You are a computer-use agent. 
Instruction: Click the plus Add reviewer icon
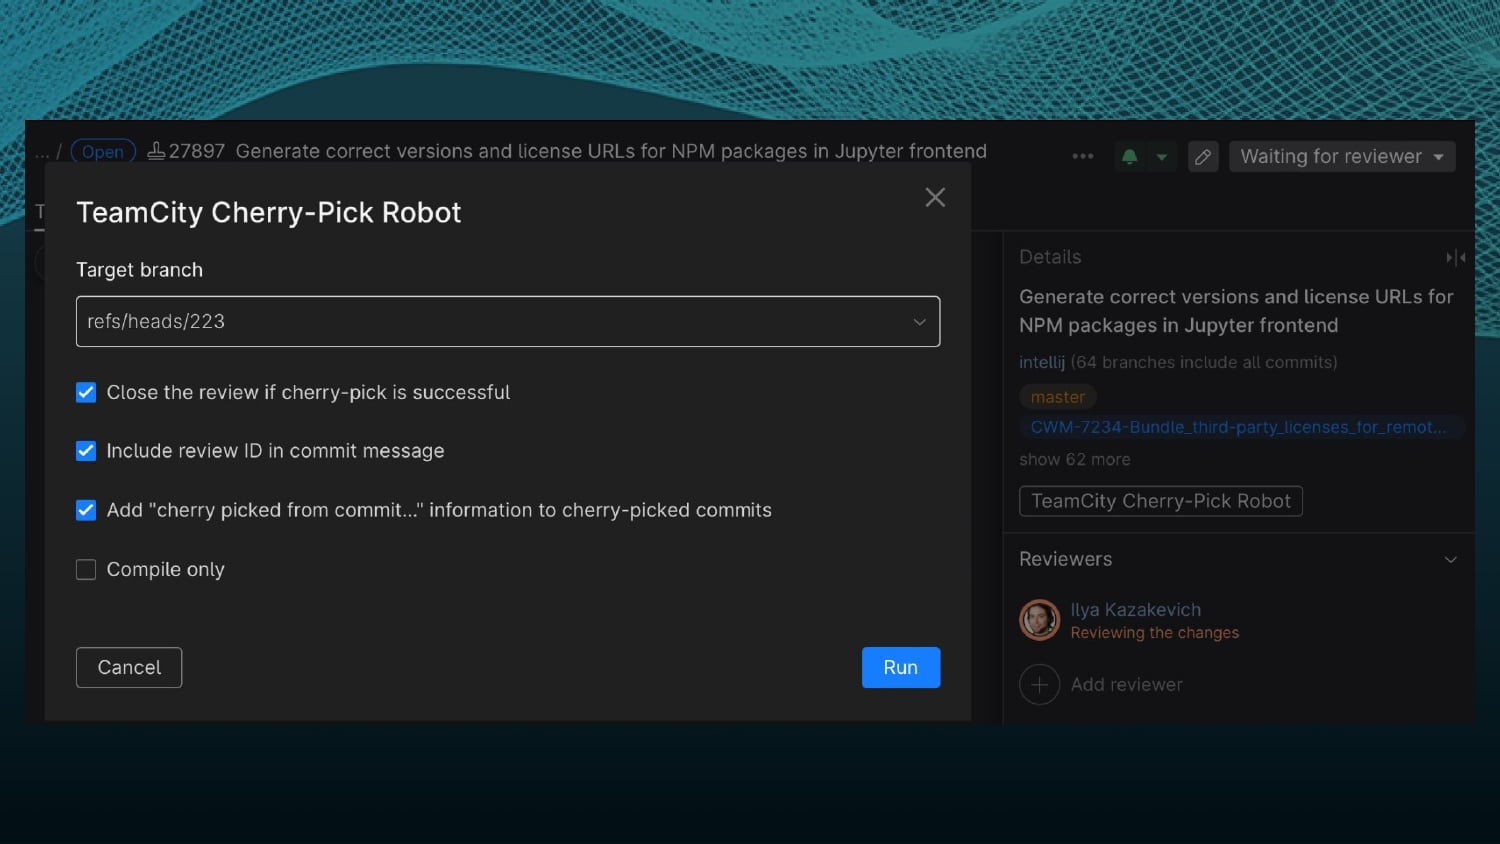(1039, 685)
